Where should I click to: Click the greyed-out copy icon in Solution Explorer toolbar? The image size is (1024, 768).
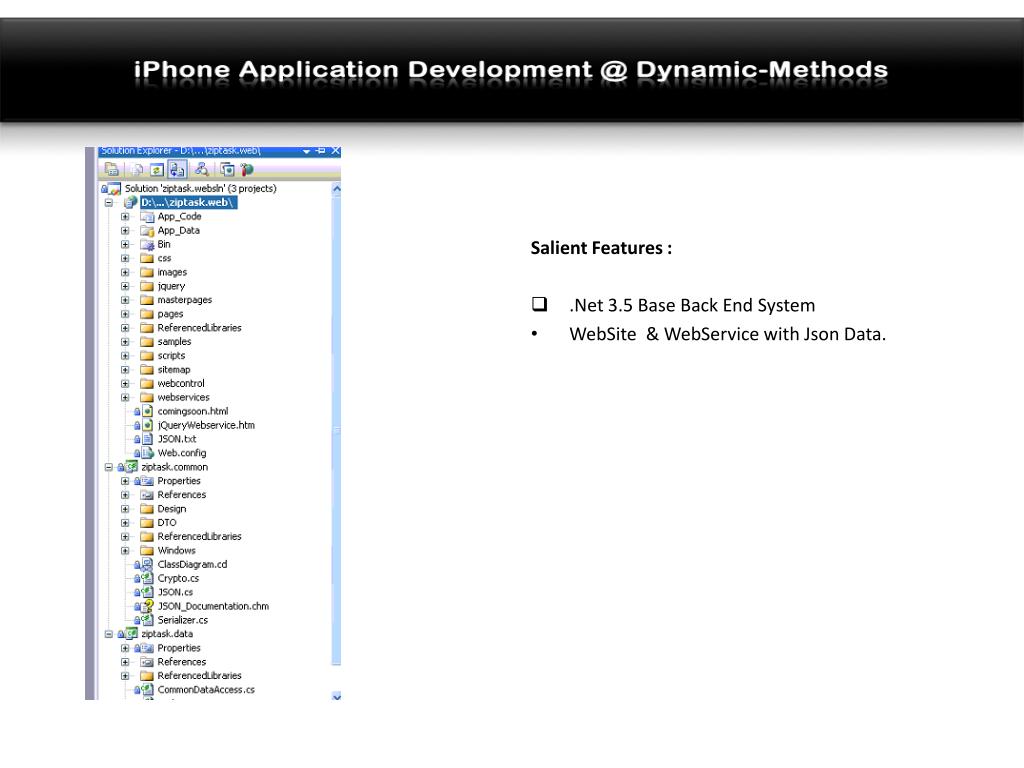pos(136,170)
